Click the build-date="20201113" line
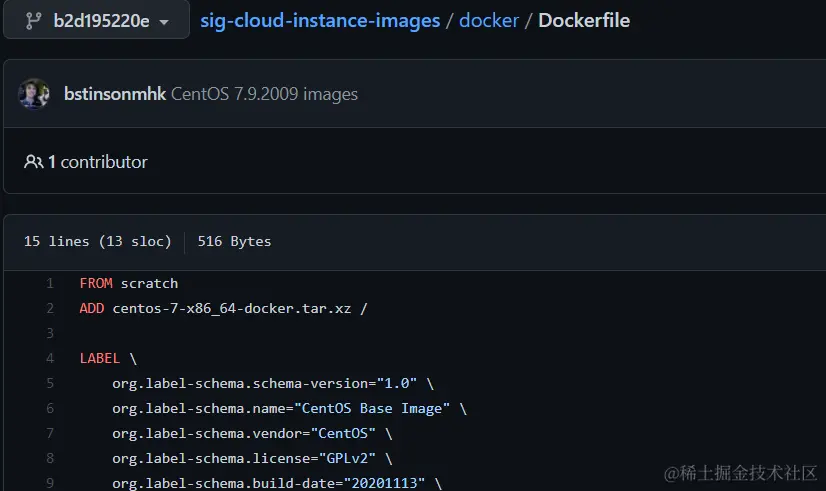The height and width of the screenshot is (491, 826). click(x=277, y=483)
